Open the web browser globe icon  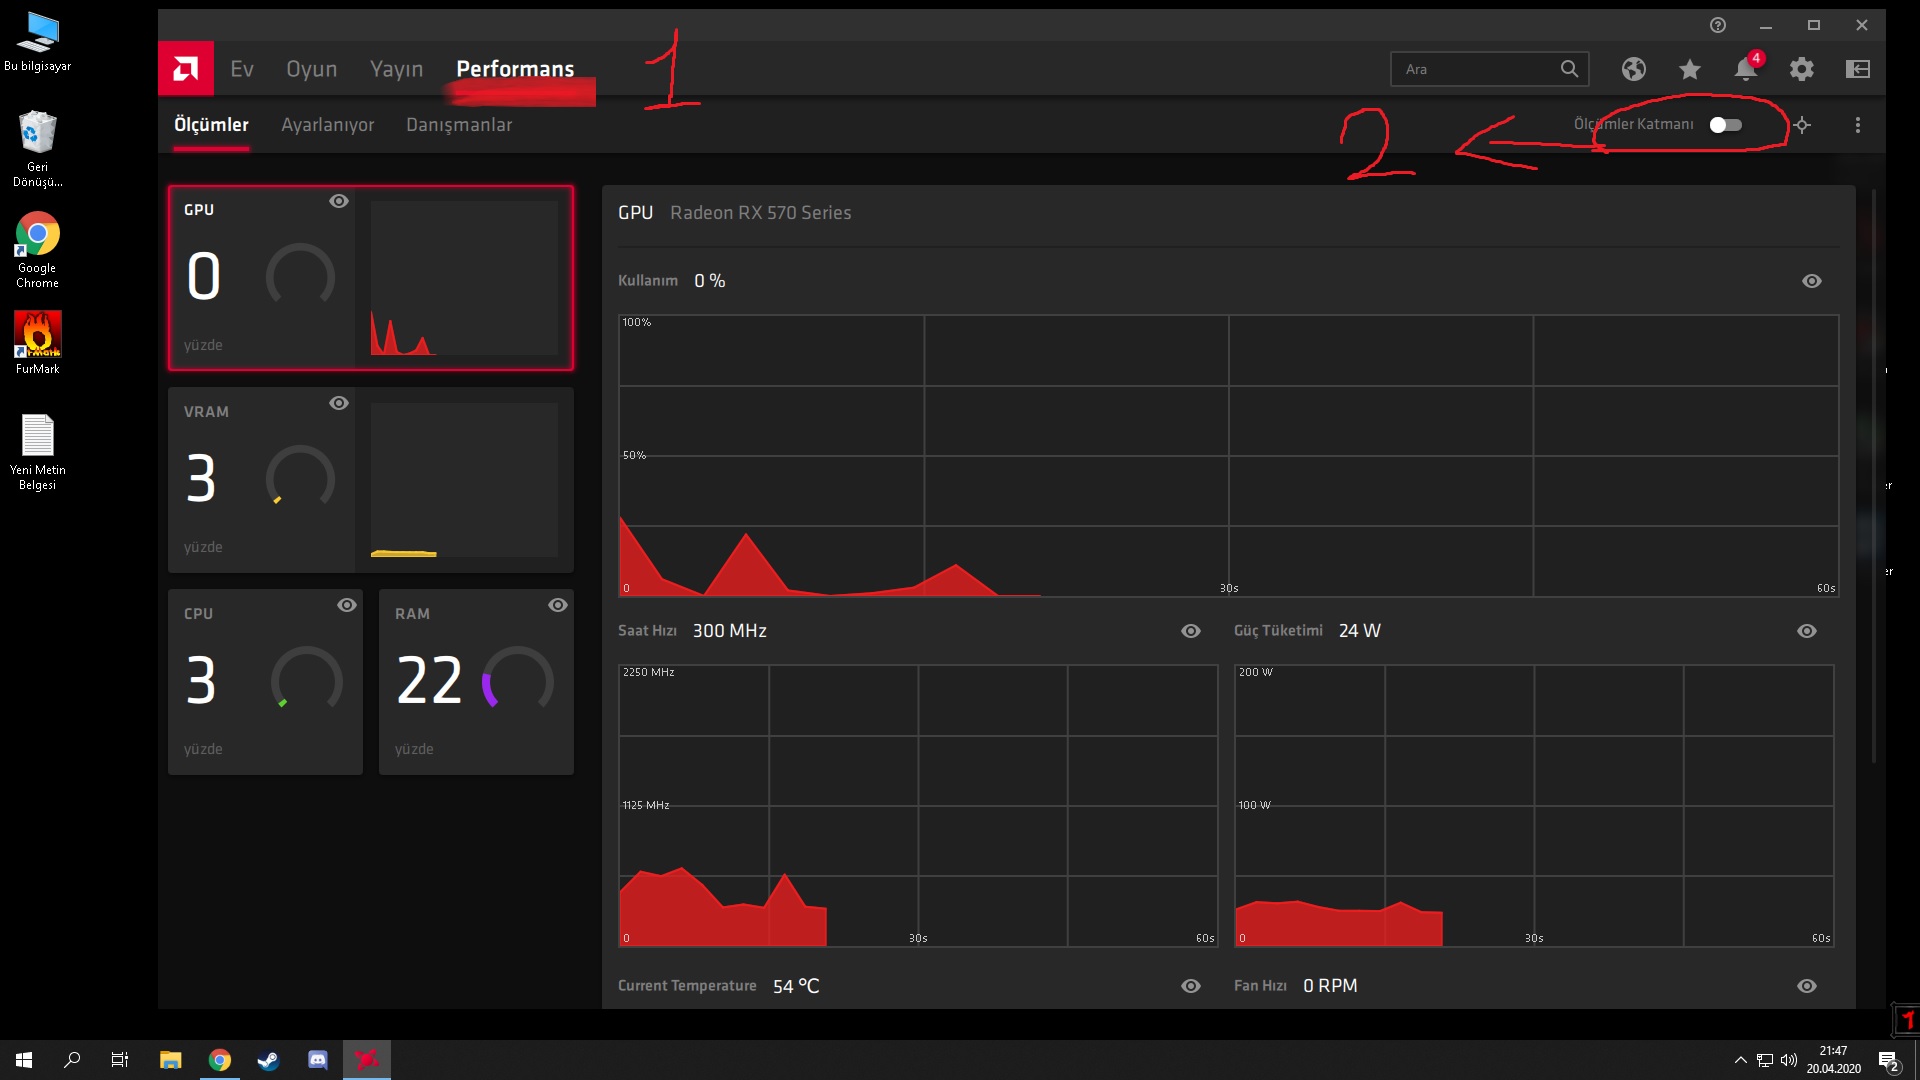1634,69
